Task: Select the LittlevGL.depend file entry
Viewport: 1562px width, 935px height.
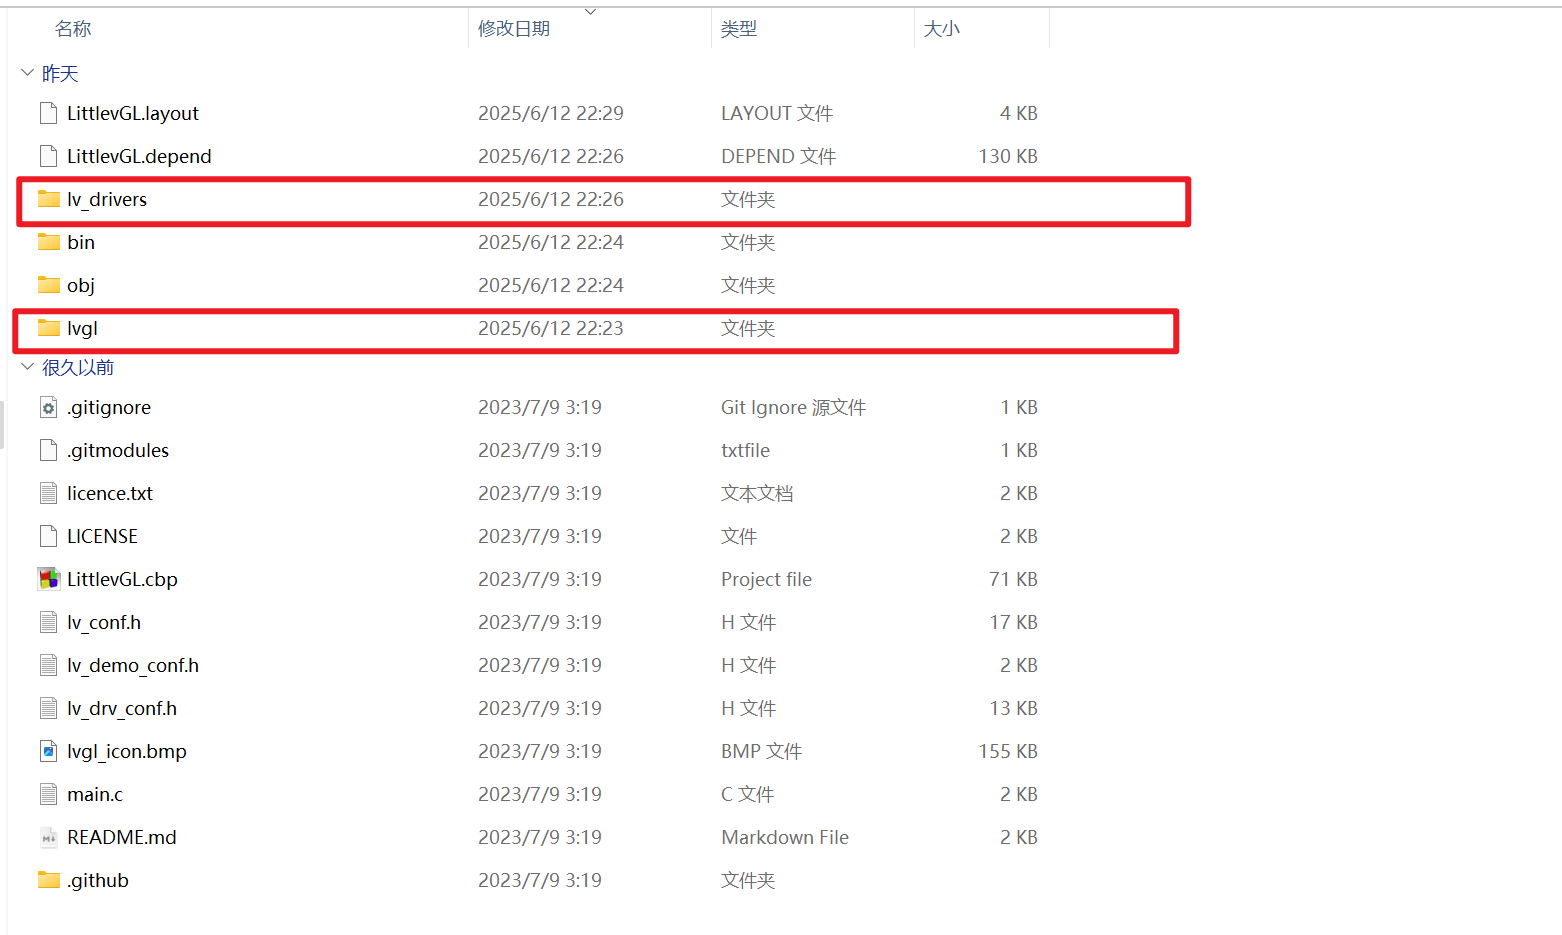Action: (139, 156)
